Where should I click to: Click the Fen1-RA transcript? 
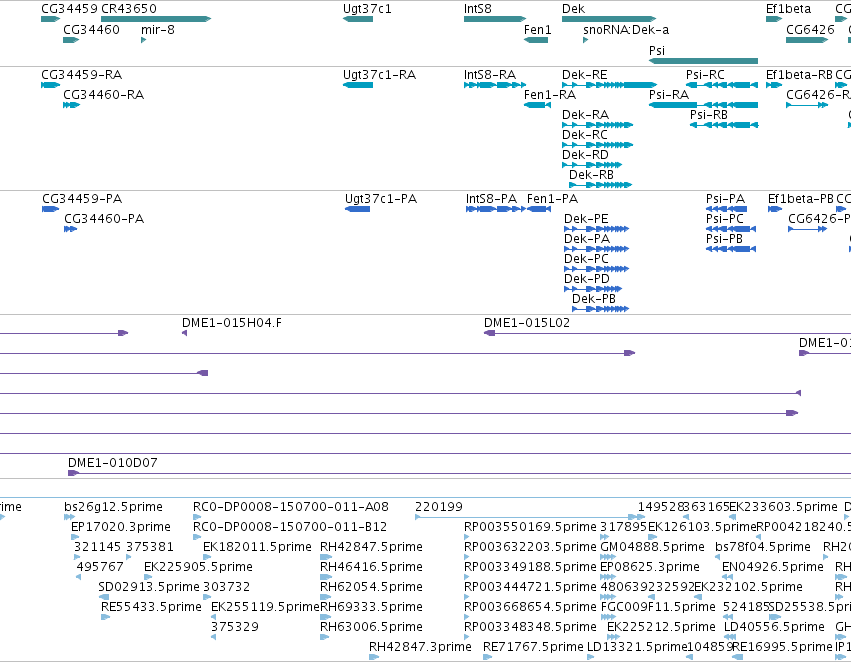pyautogui.click(x=538, y=105)
